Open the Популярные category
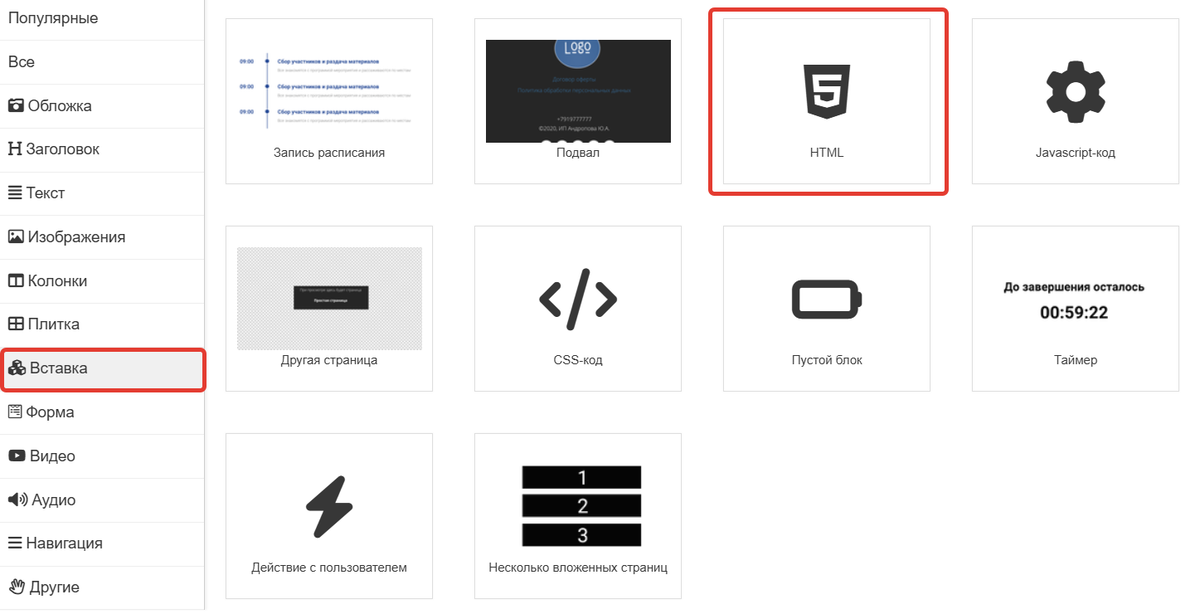Image resolution: width=1200 pixels, height=614 pixels. (x=53, y=18)
